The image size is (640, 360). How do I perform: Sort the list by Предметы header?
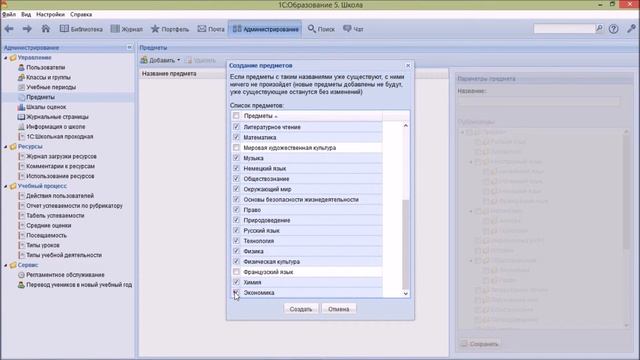point(260,116)
